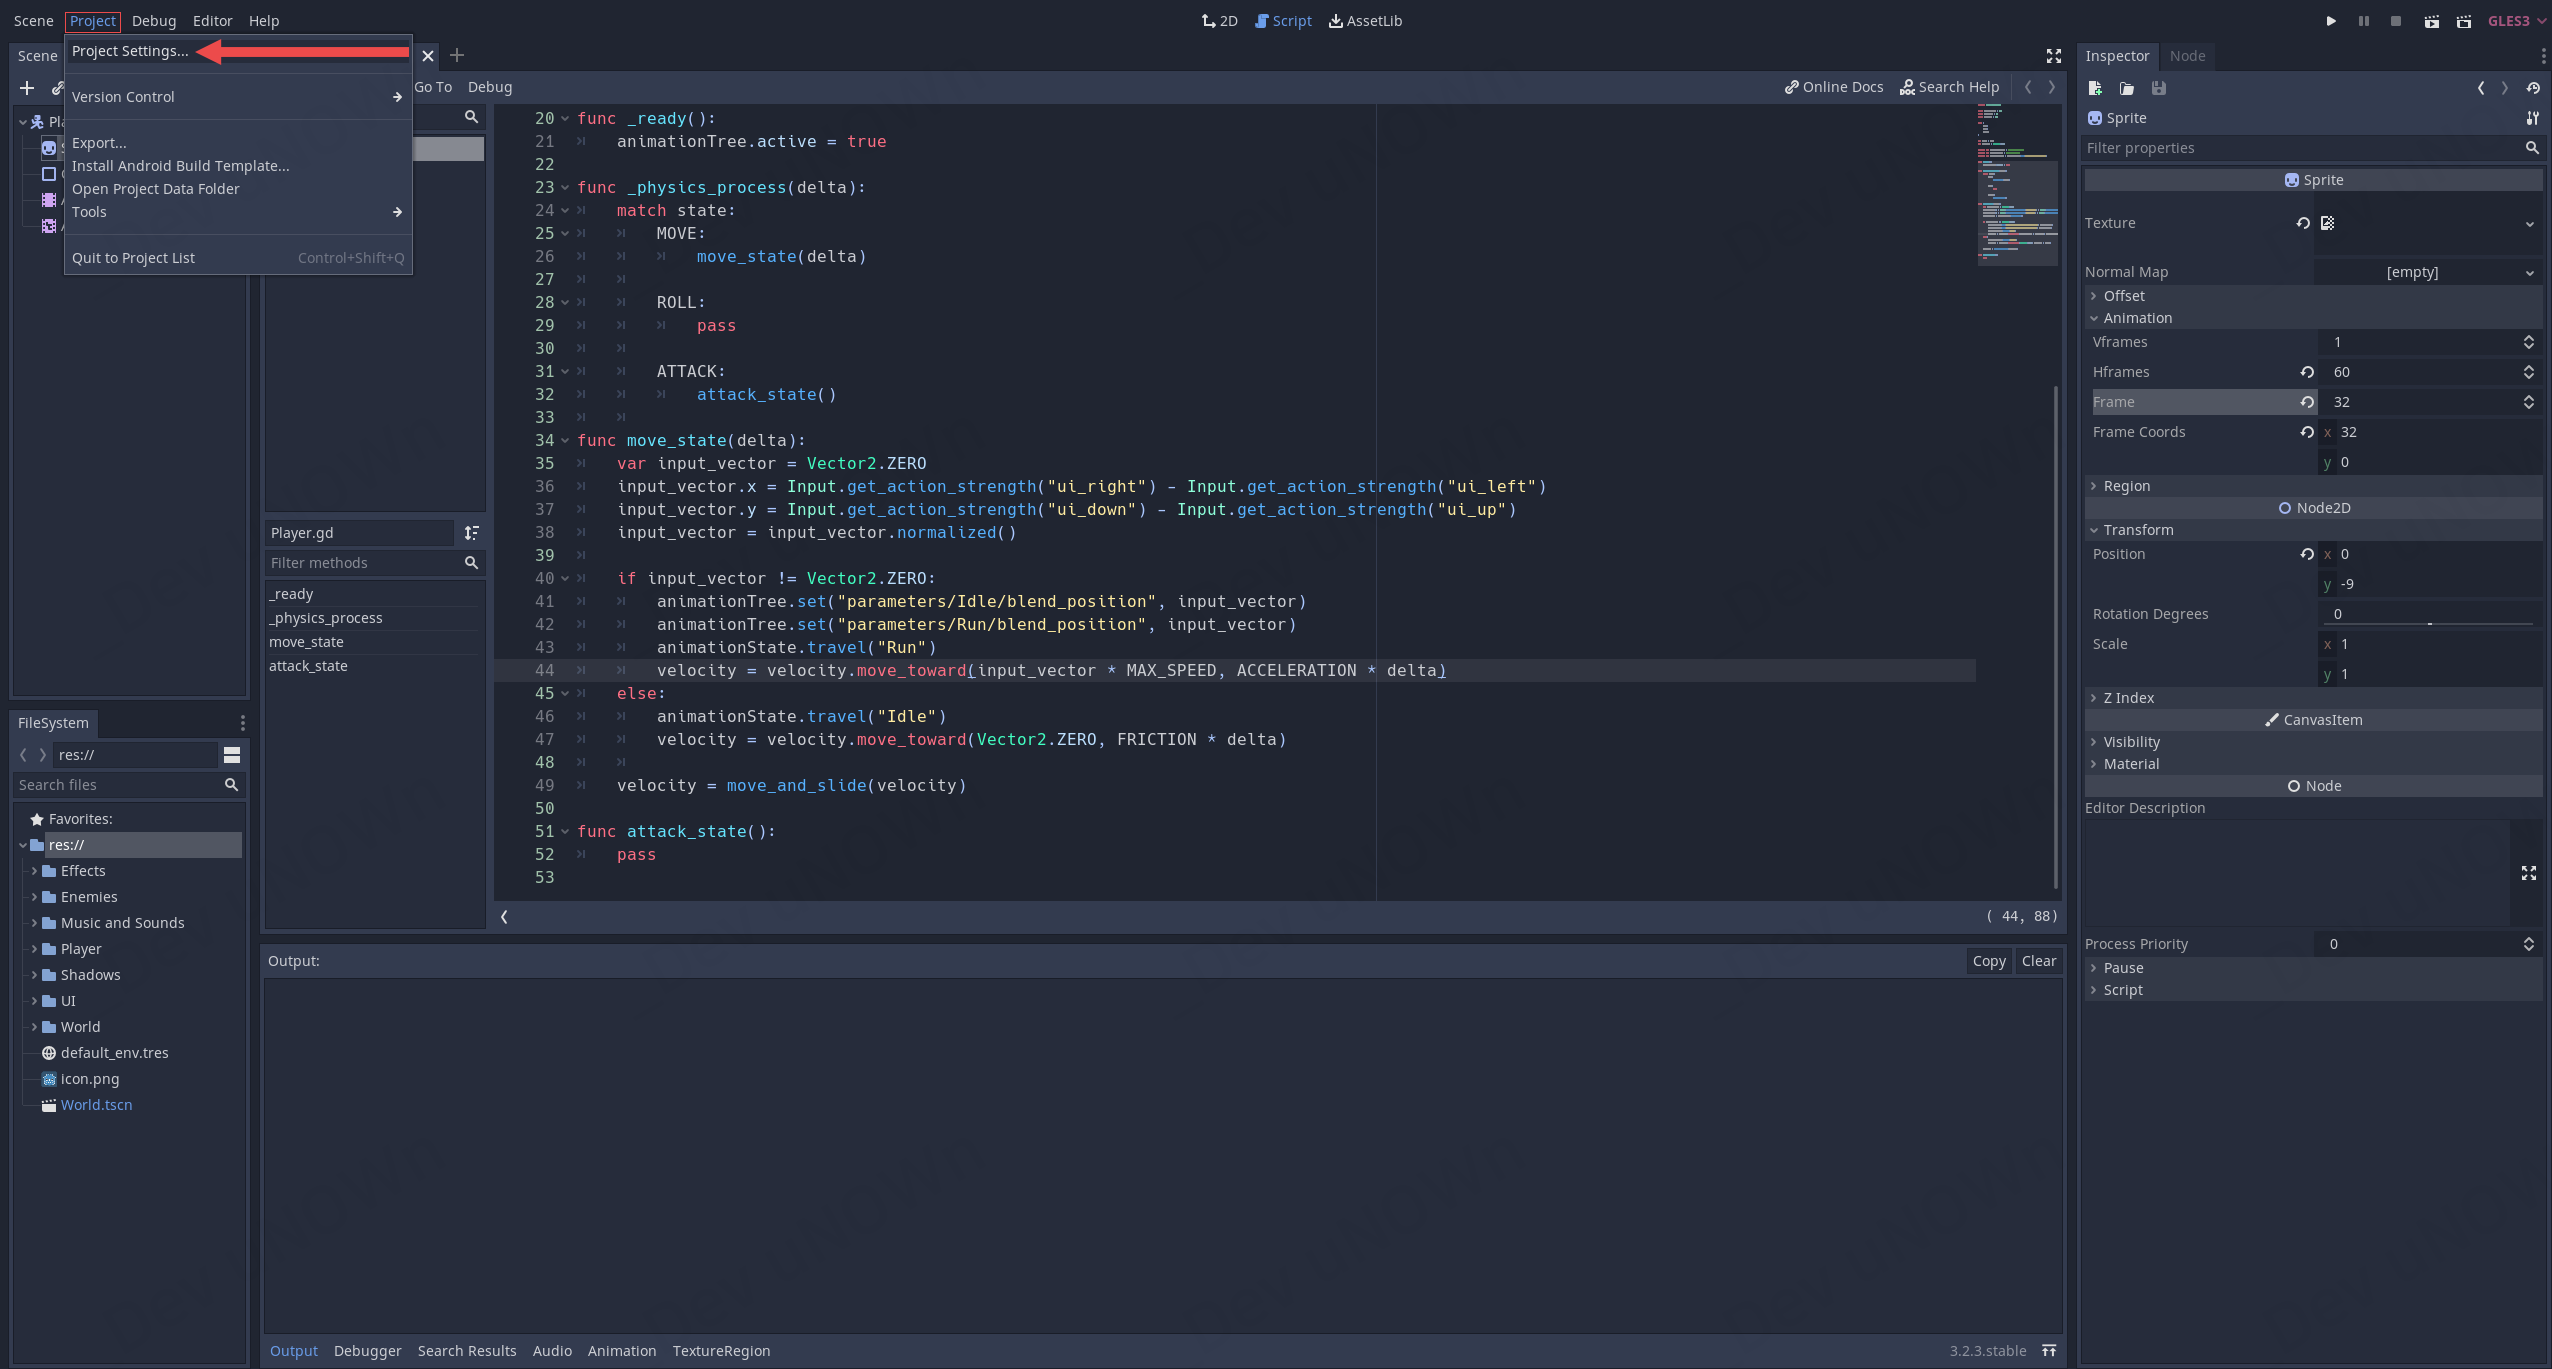Image resolution: width=2552 pixels, height=1369 pixels.
Task: Open the GLES3 renderer dropdown
Action: [2516, 21]
